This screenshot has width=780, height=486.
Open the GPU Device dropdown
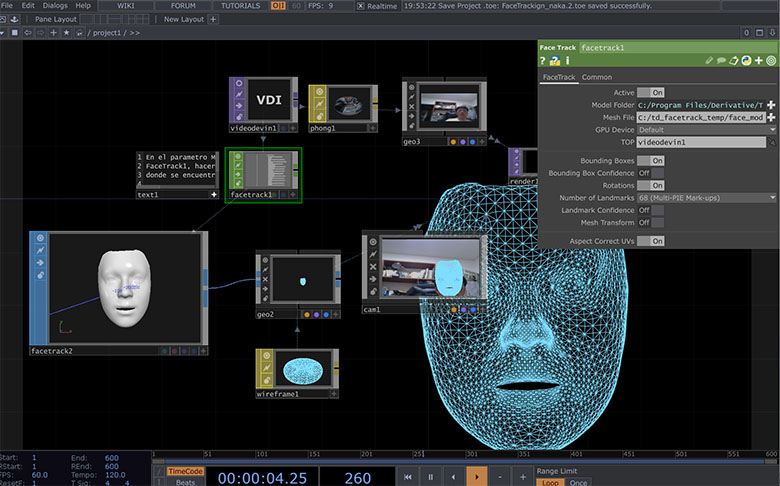point(706,130)
